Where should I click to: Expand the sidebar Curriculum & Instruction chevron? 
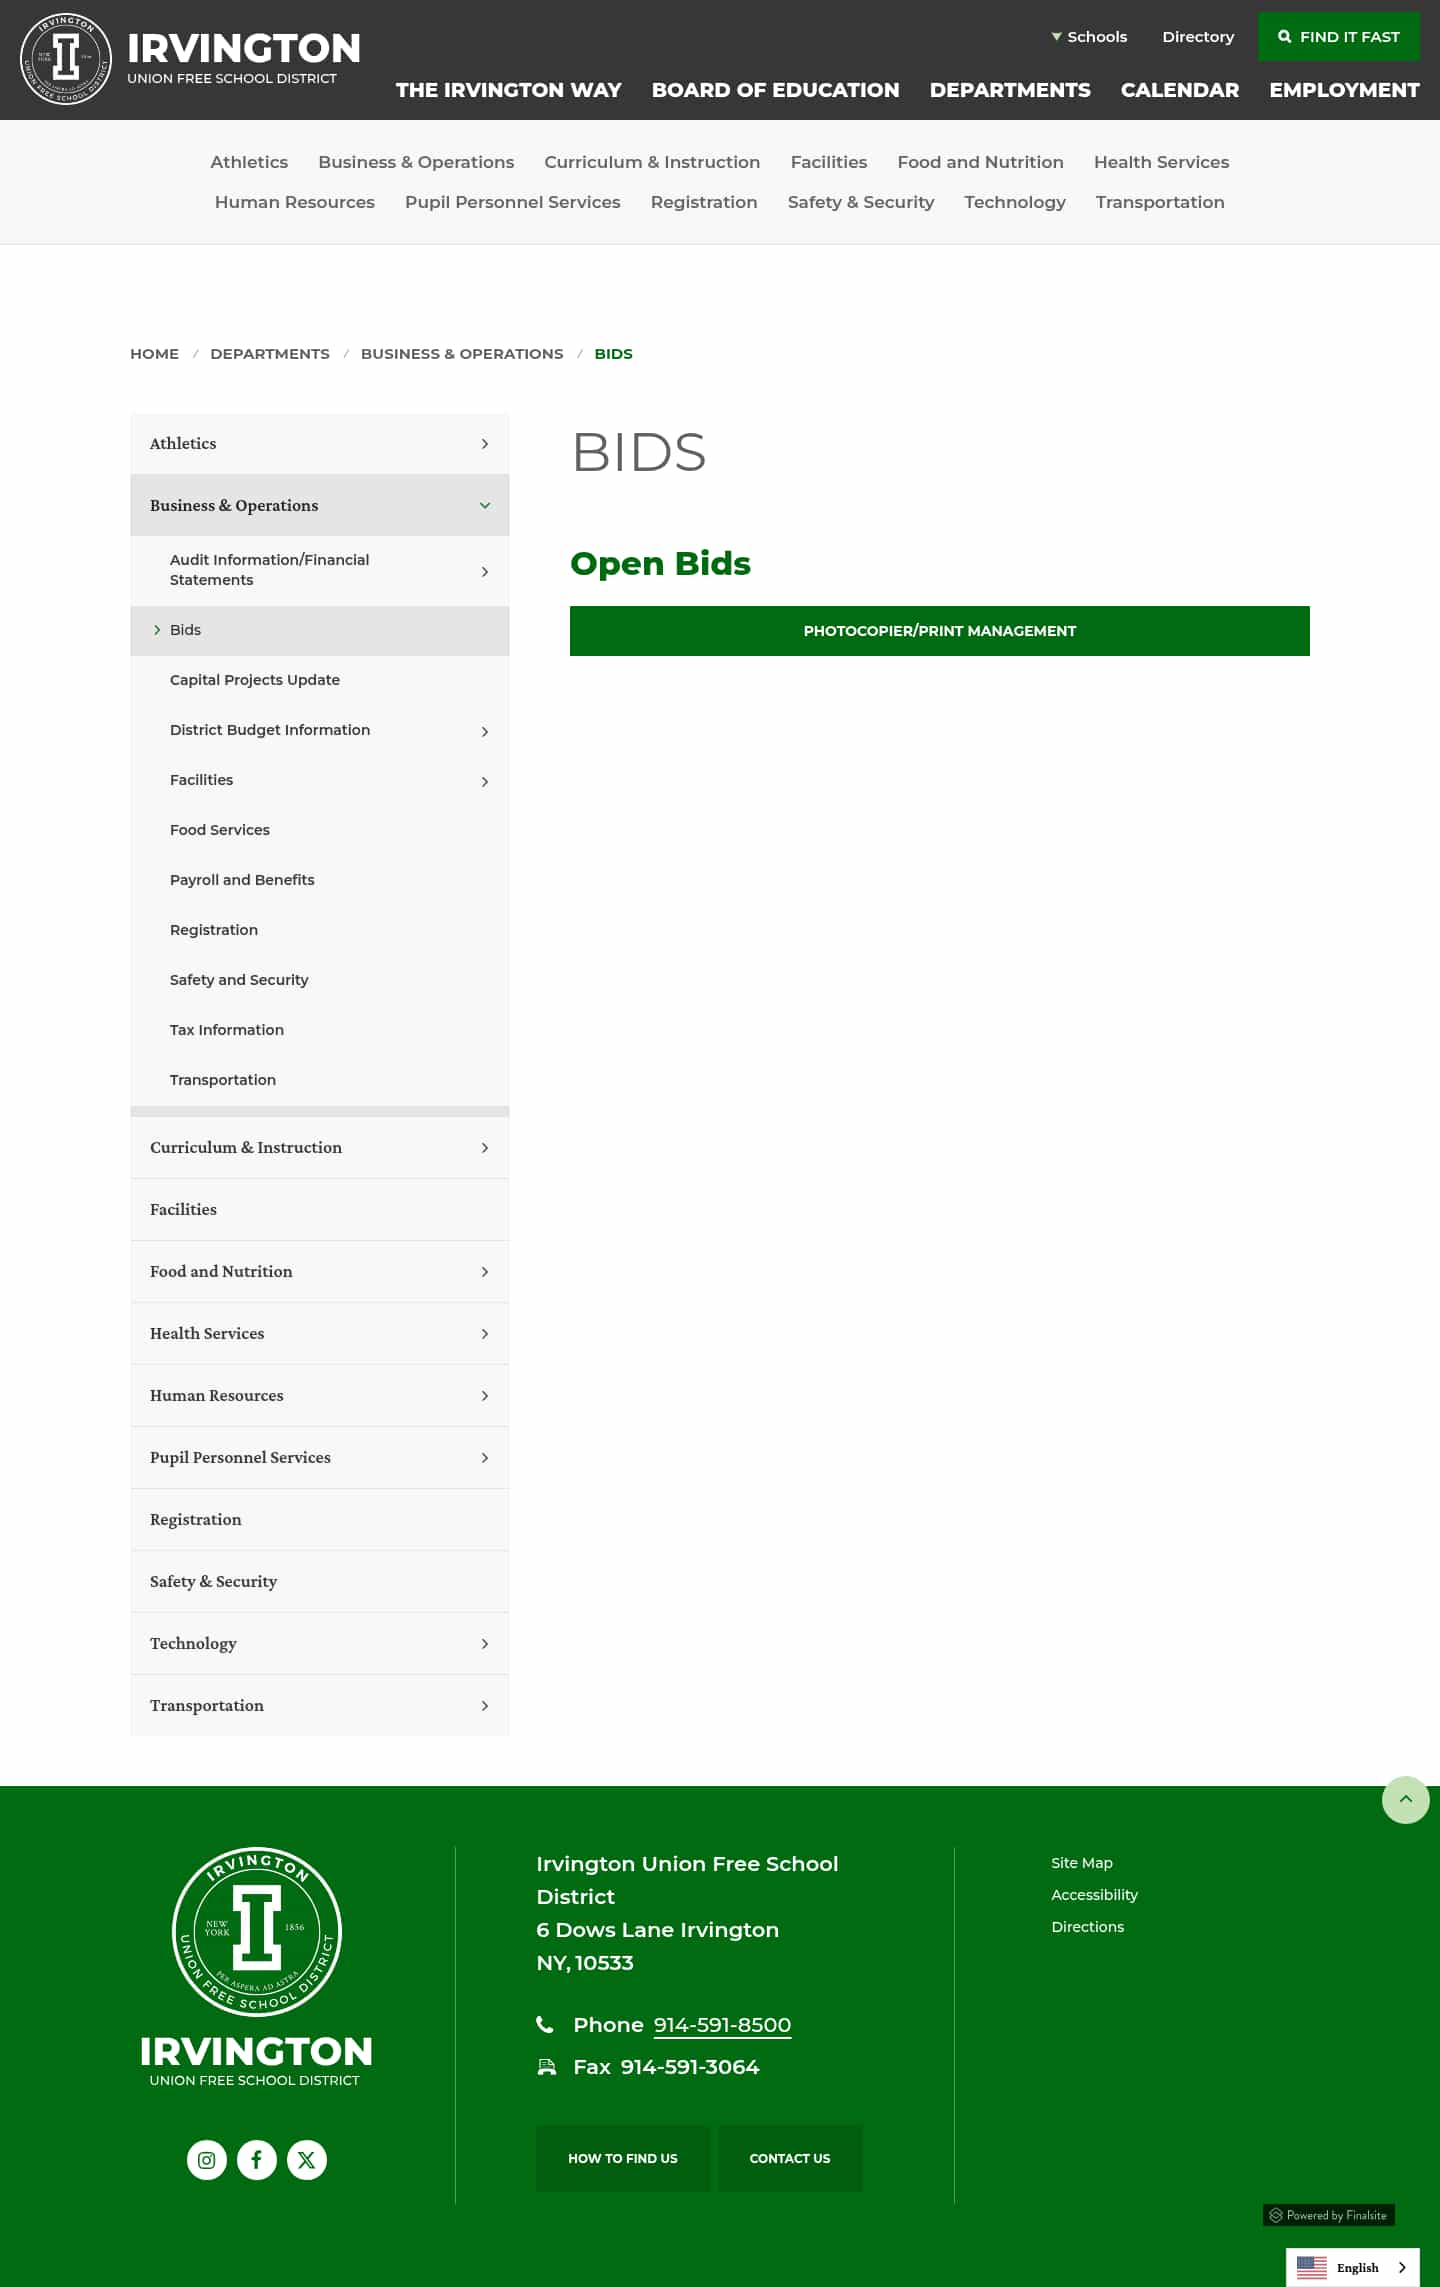pyautogui.click(x=485, y=1148)
